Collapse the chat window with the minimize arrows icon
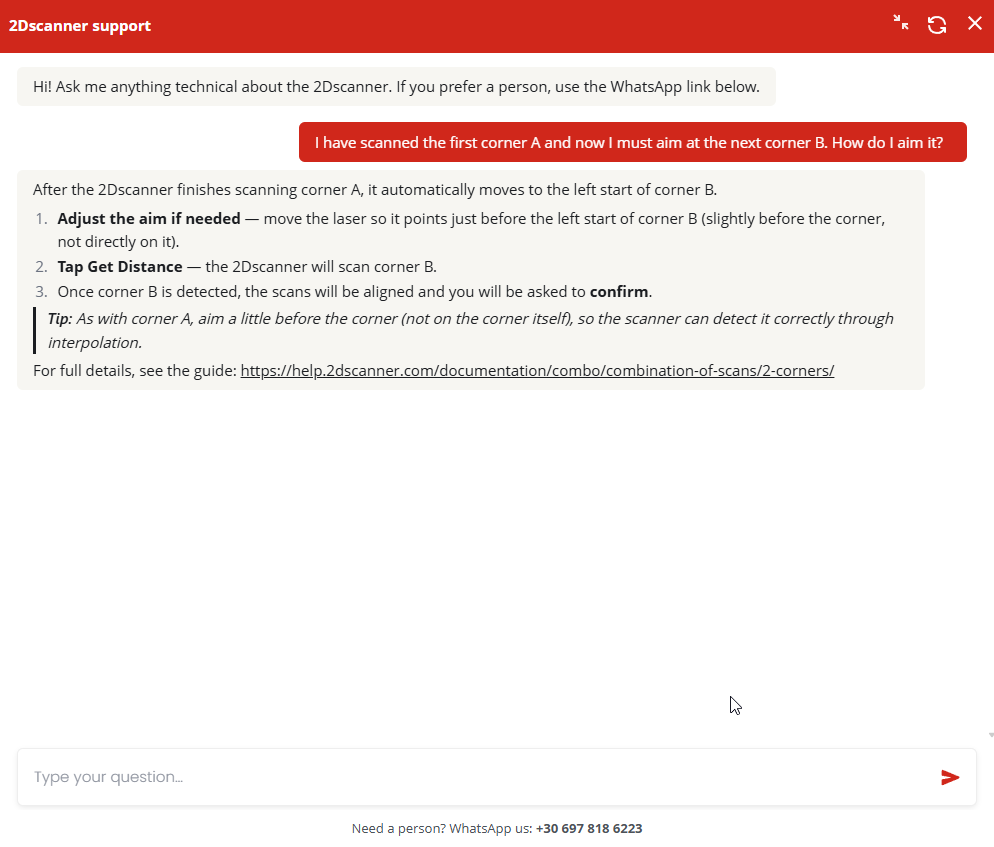Screen dimensions: 994x847 click(901, 23)
